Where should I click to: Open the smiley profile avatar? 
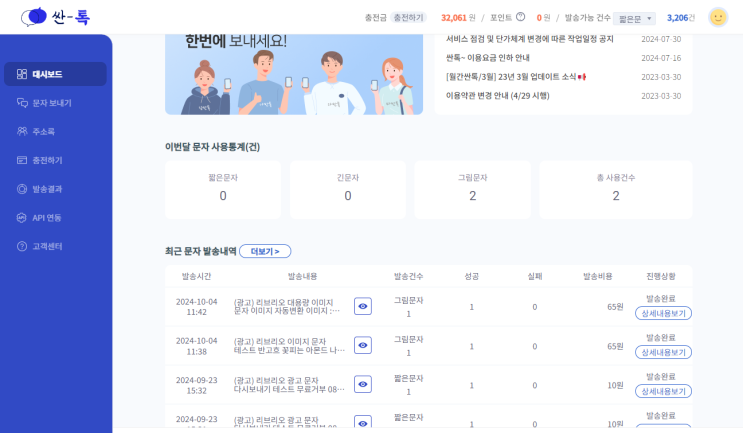tap(718, 18)
